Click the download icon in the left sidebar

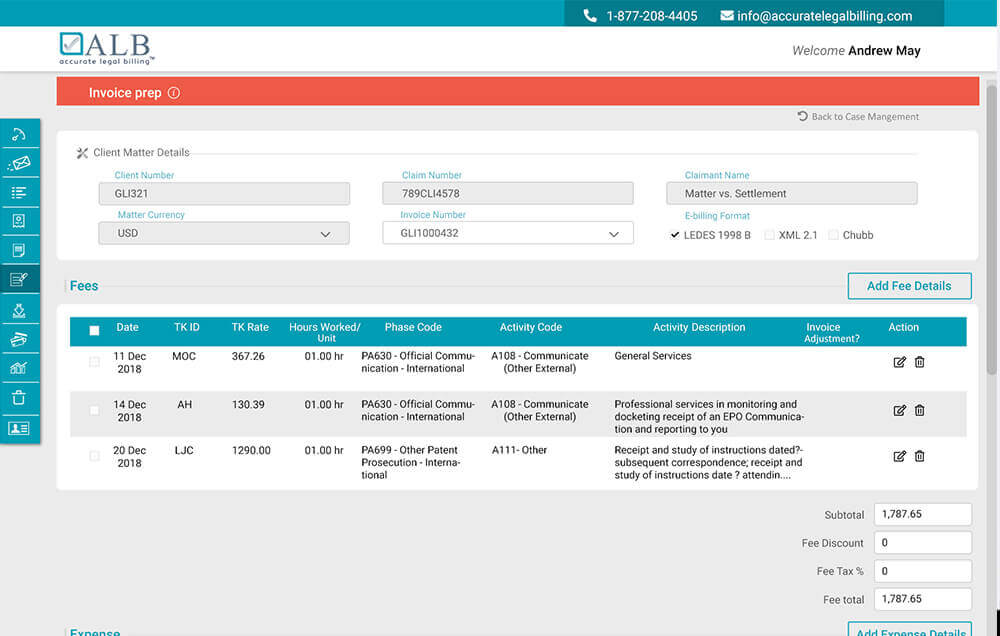[20, 308]
